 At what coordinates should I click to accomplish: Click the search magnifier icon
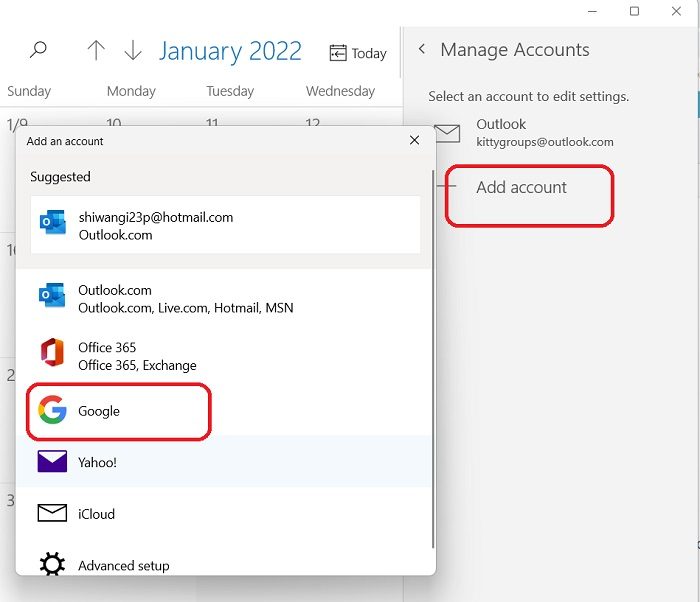click(39, 50)
